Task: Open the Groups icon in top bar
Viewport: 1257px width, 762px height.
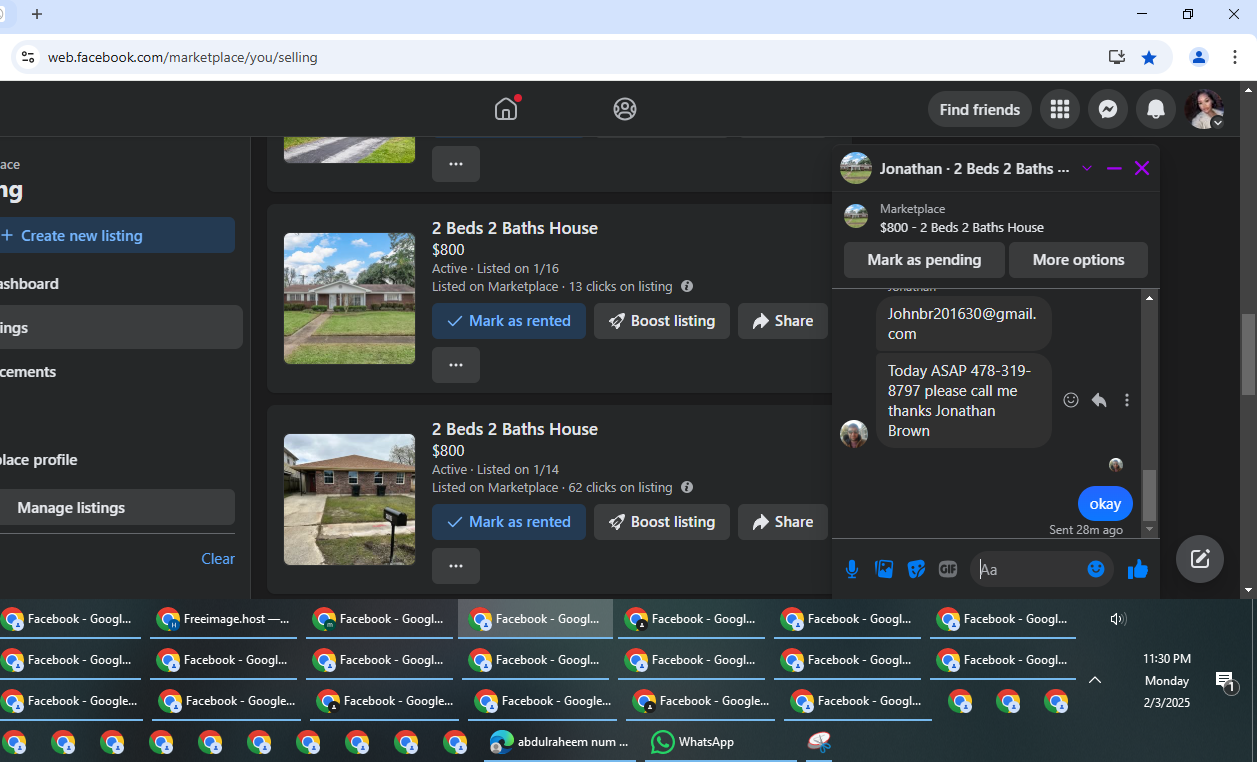Action: pyautogui.click(x=625, y=109)
